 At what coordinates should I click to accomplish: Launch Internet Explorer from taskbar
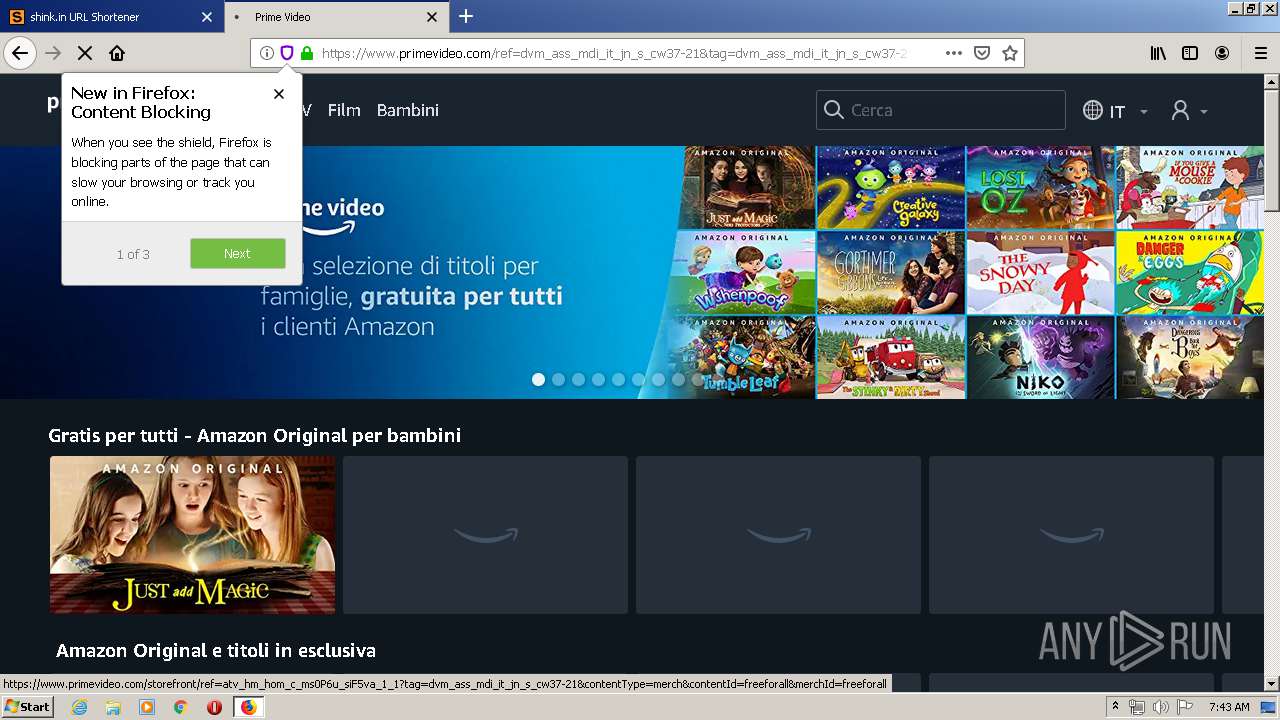[x=79, y=707]
